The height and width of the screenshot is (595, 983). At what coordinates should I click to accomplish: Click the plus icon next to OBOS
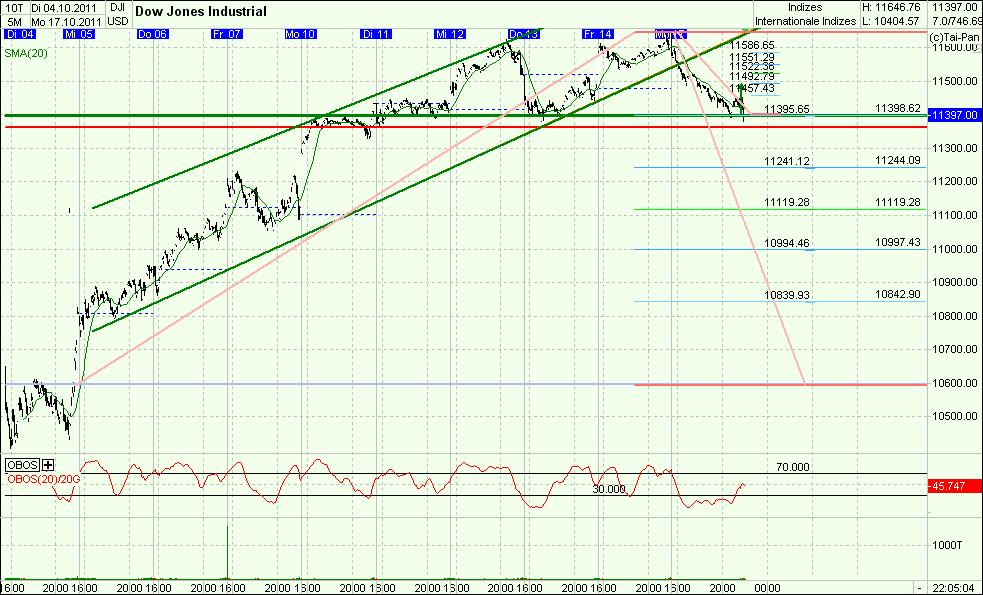[x=49, y=465]
